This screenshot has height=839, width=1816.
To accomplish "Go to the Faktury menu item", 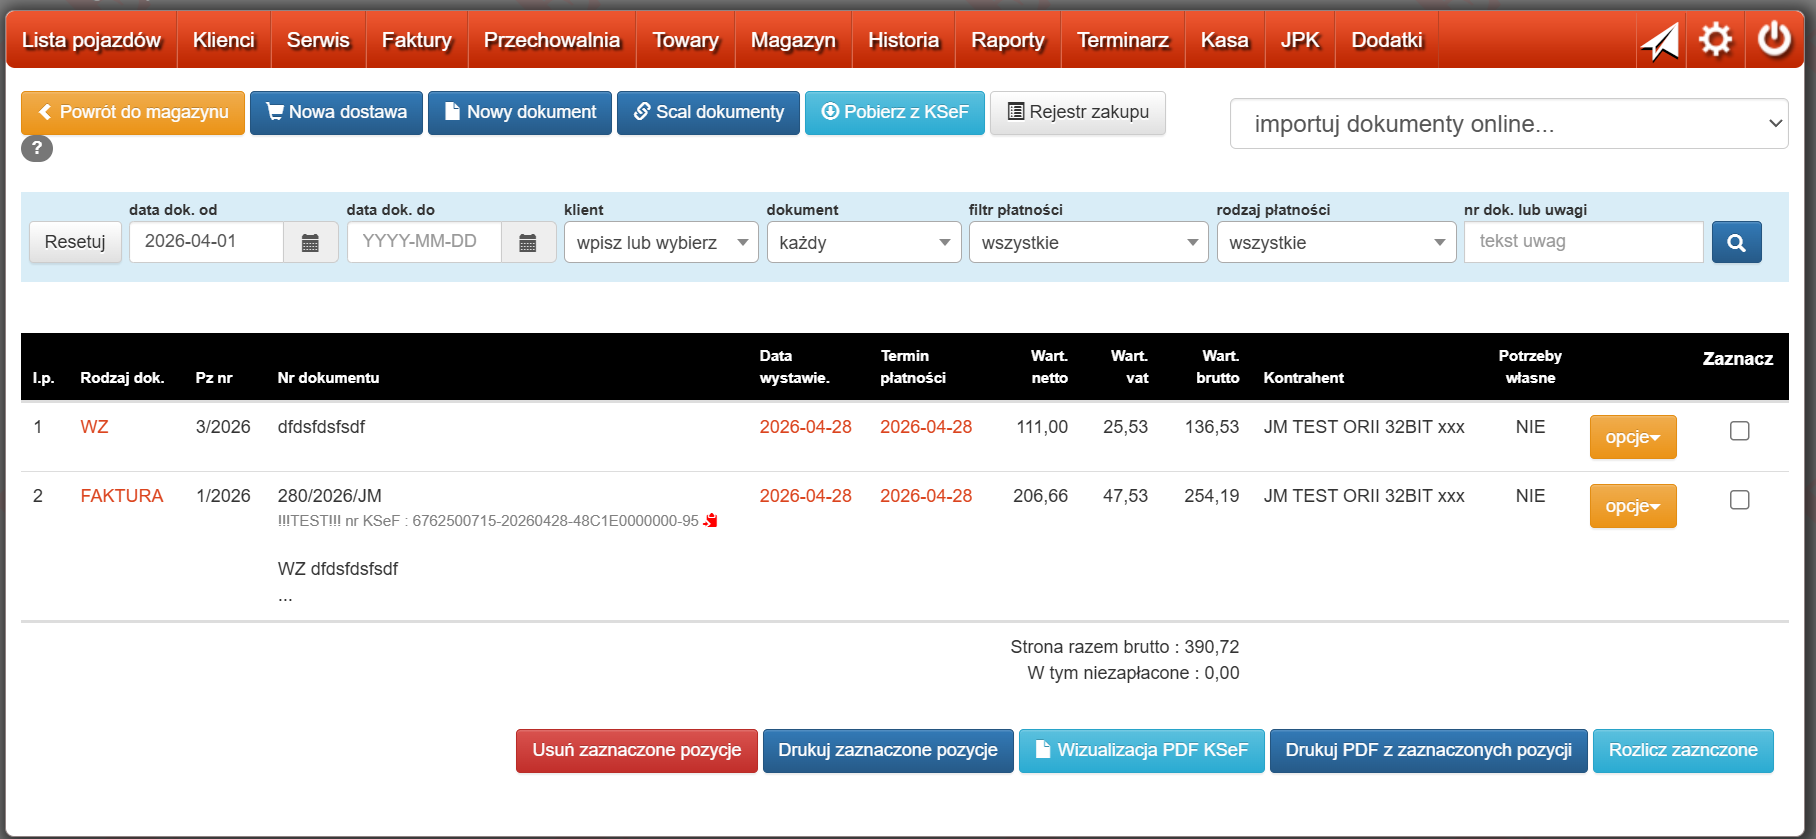I will pos(416,40).
